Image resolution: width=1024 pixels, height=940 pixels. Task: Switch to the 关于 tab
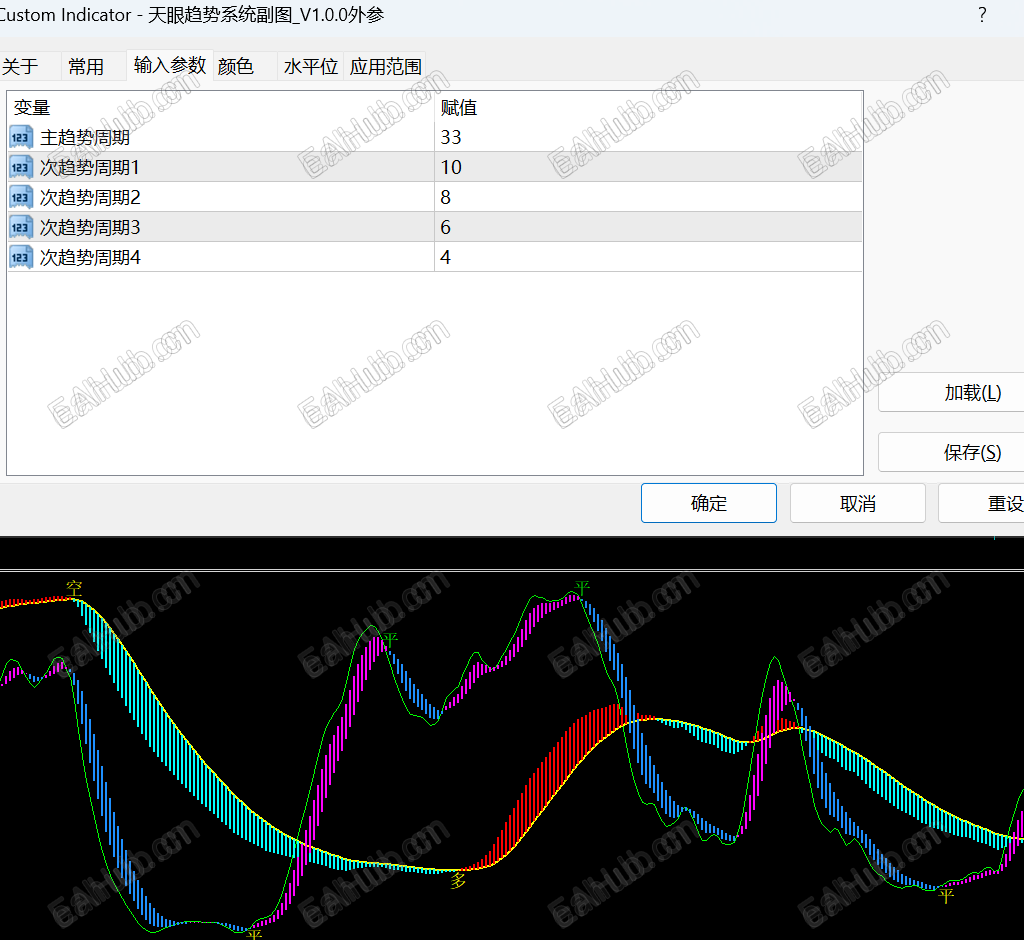coord(21,66)
